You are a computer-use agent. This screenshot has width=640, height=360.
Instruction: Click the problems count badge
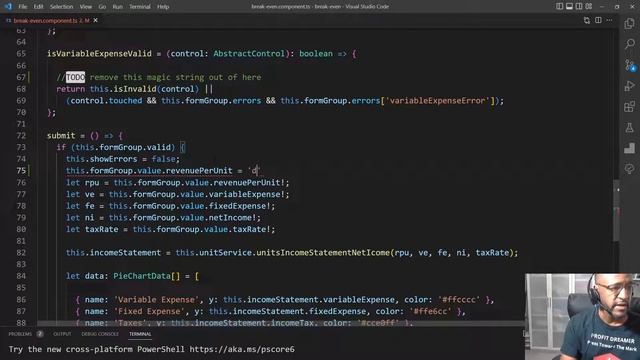(x=40, y=334)
